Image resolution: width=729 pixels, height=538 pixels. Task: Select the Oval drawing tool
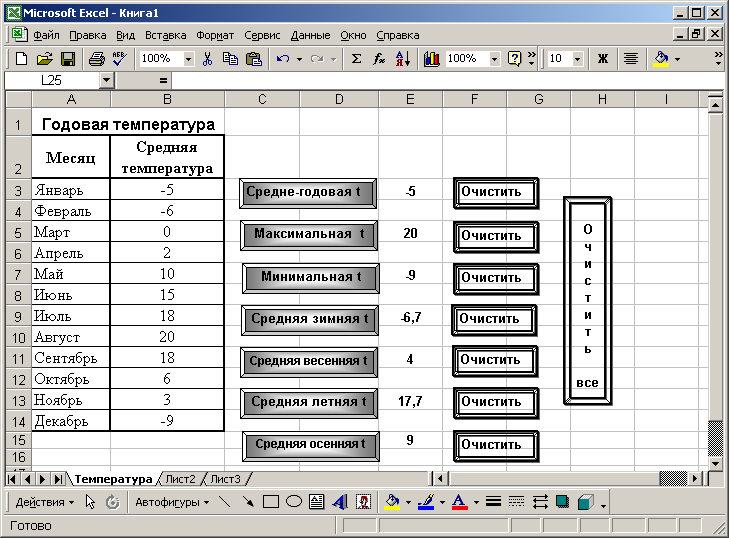coord(294,502)
